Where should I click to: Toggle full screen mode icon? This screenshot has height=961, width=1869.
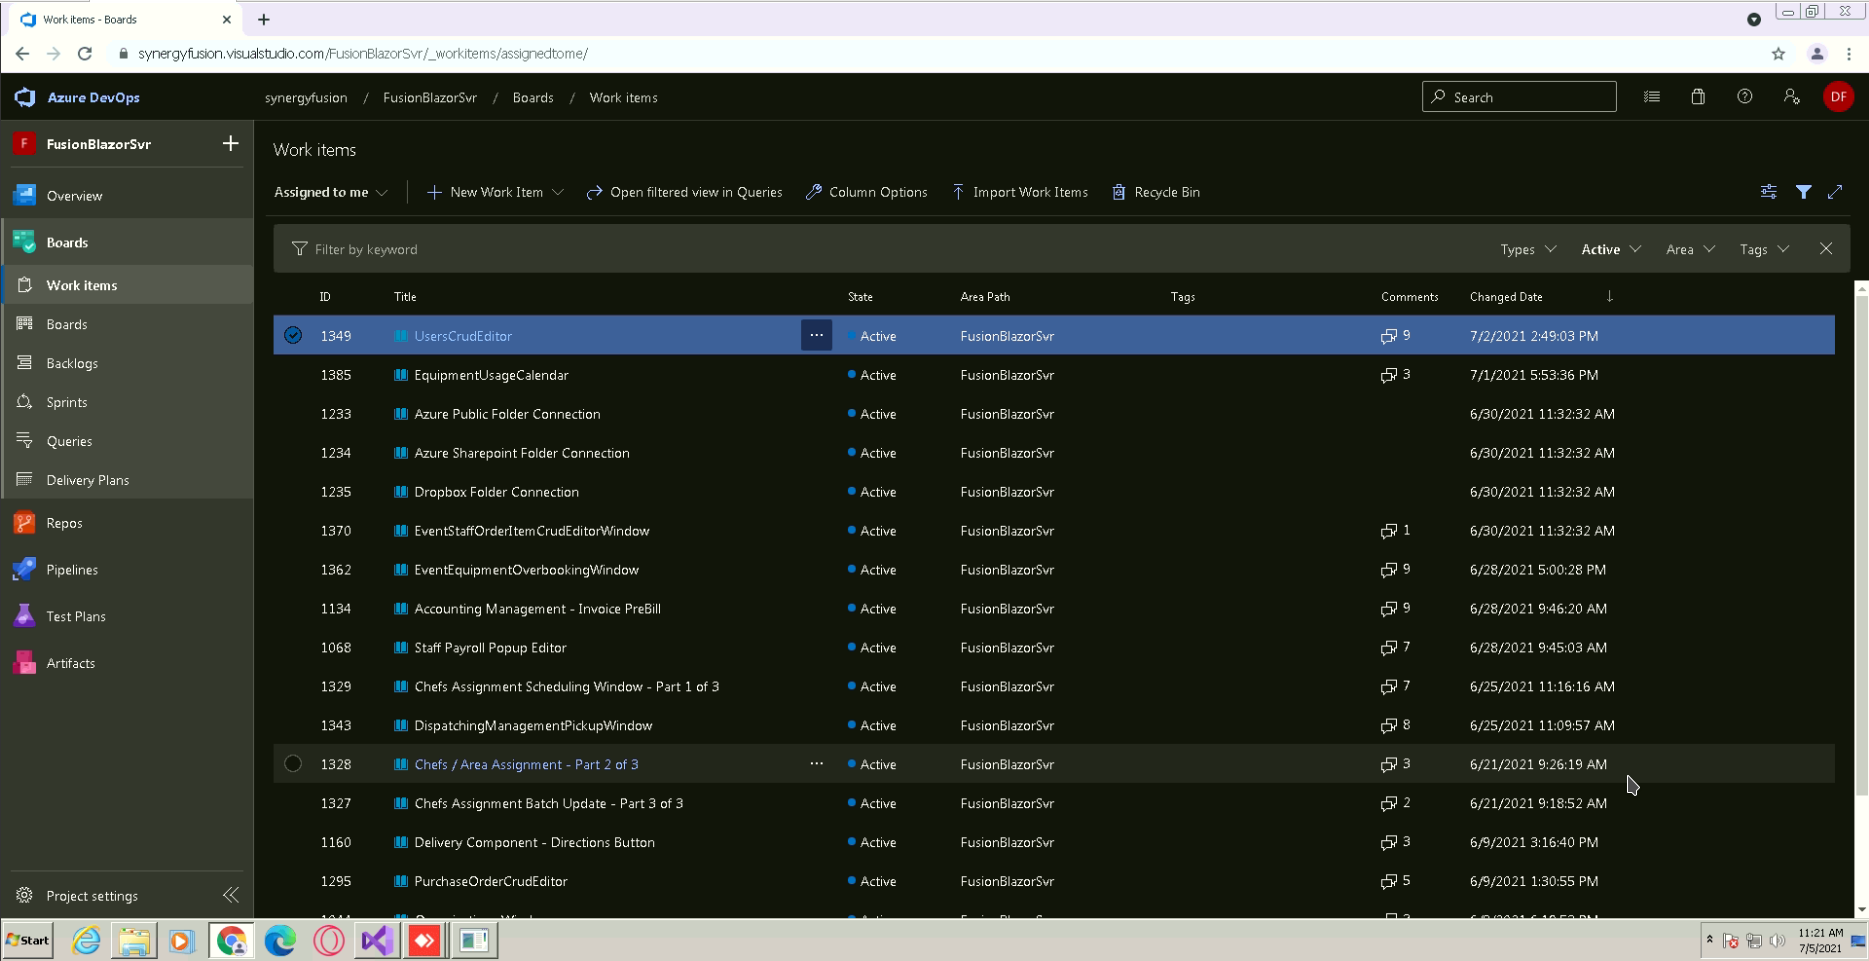[x=1835, y=192]
